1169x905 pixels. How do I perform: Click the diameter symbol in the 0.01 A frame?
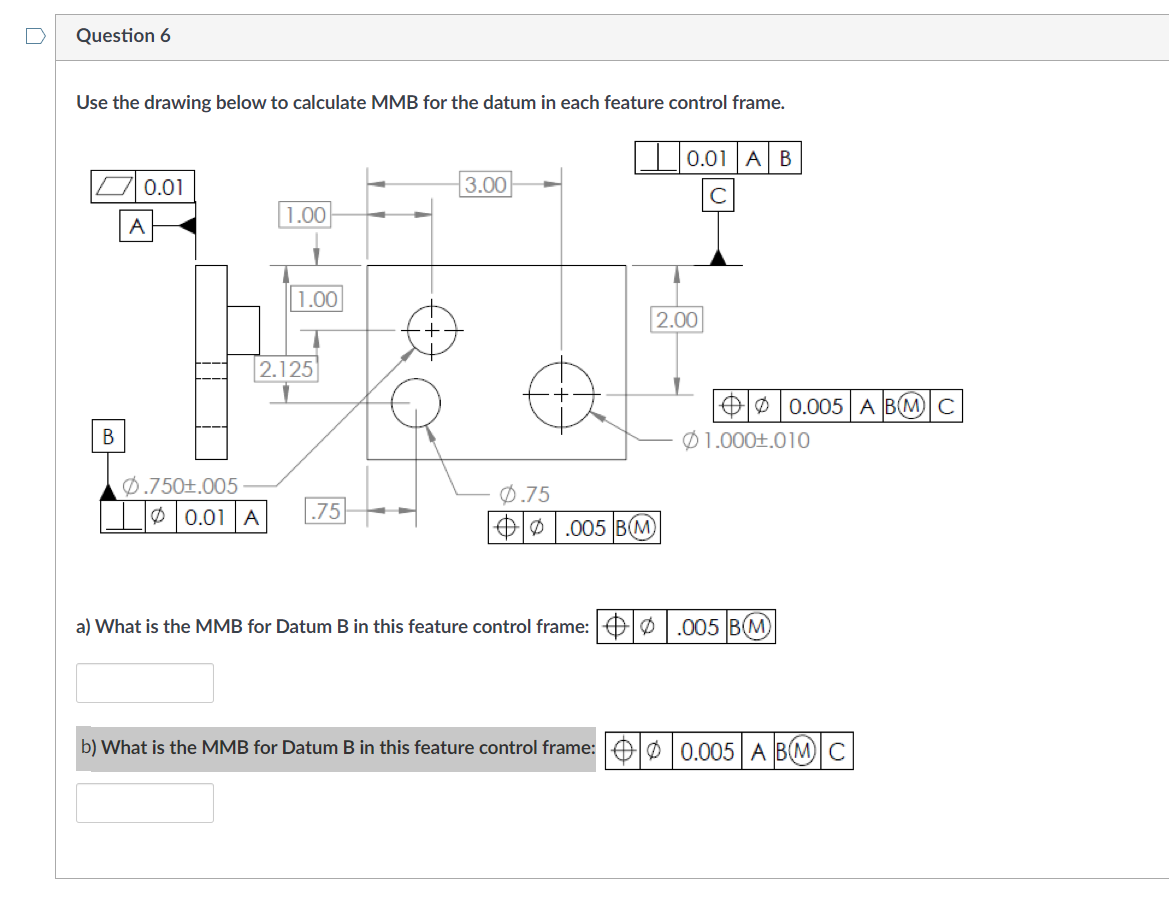click(x=158, y=519)
